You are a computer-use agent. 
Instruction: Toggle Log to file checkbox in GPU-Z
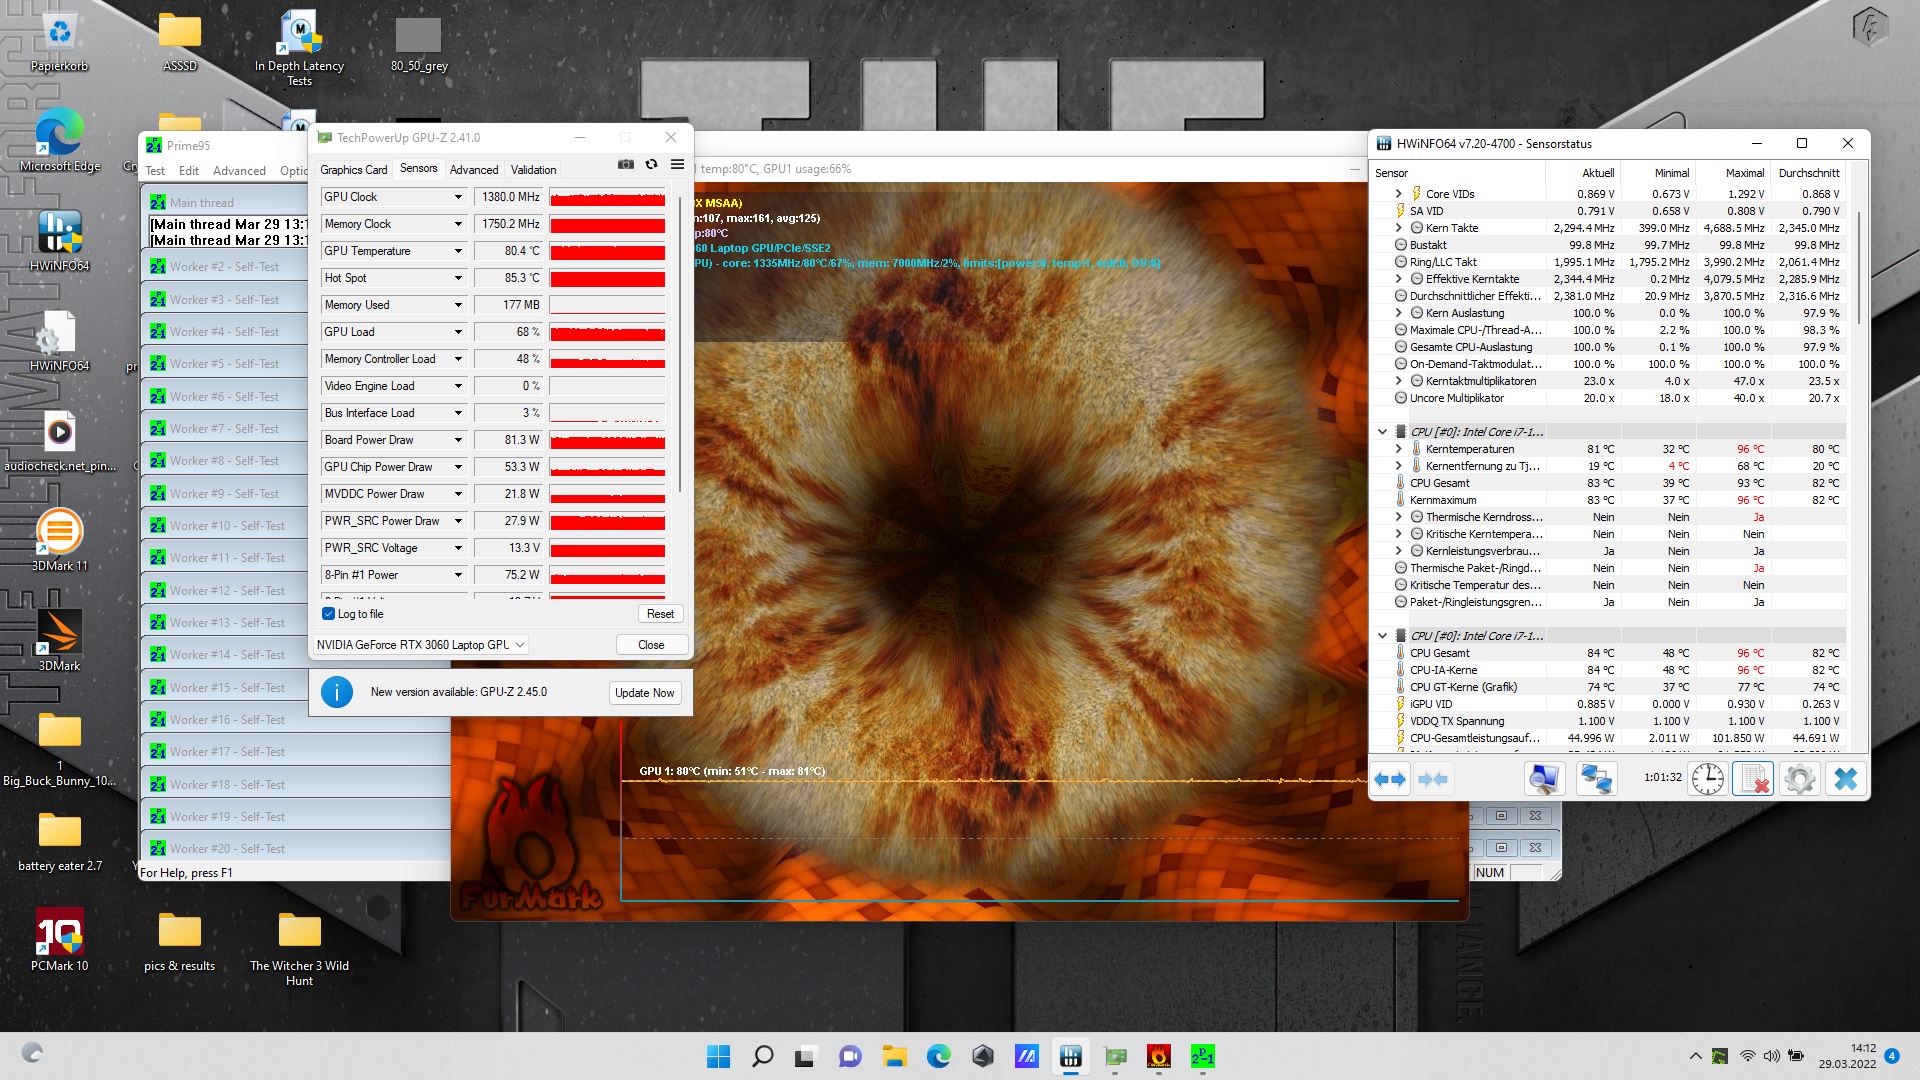pos(328,614)
